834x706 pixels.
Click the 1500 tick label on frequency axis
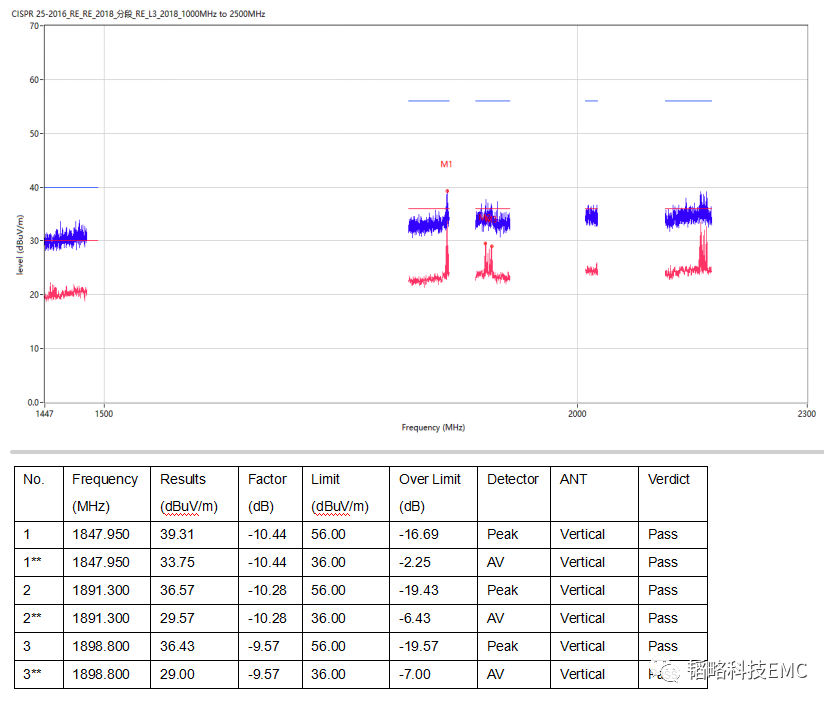pos(104,413)
